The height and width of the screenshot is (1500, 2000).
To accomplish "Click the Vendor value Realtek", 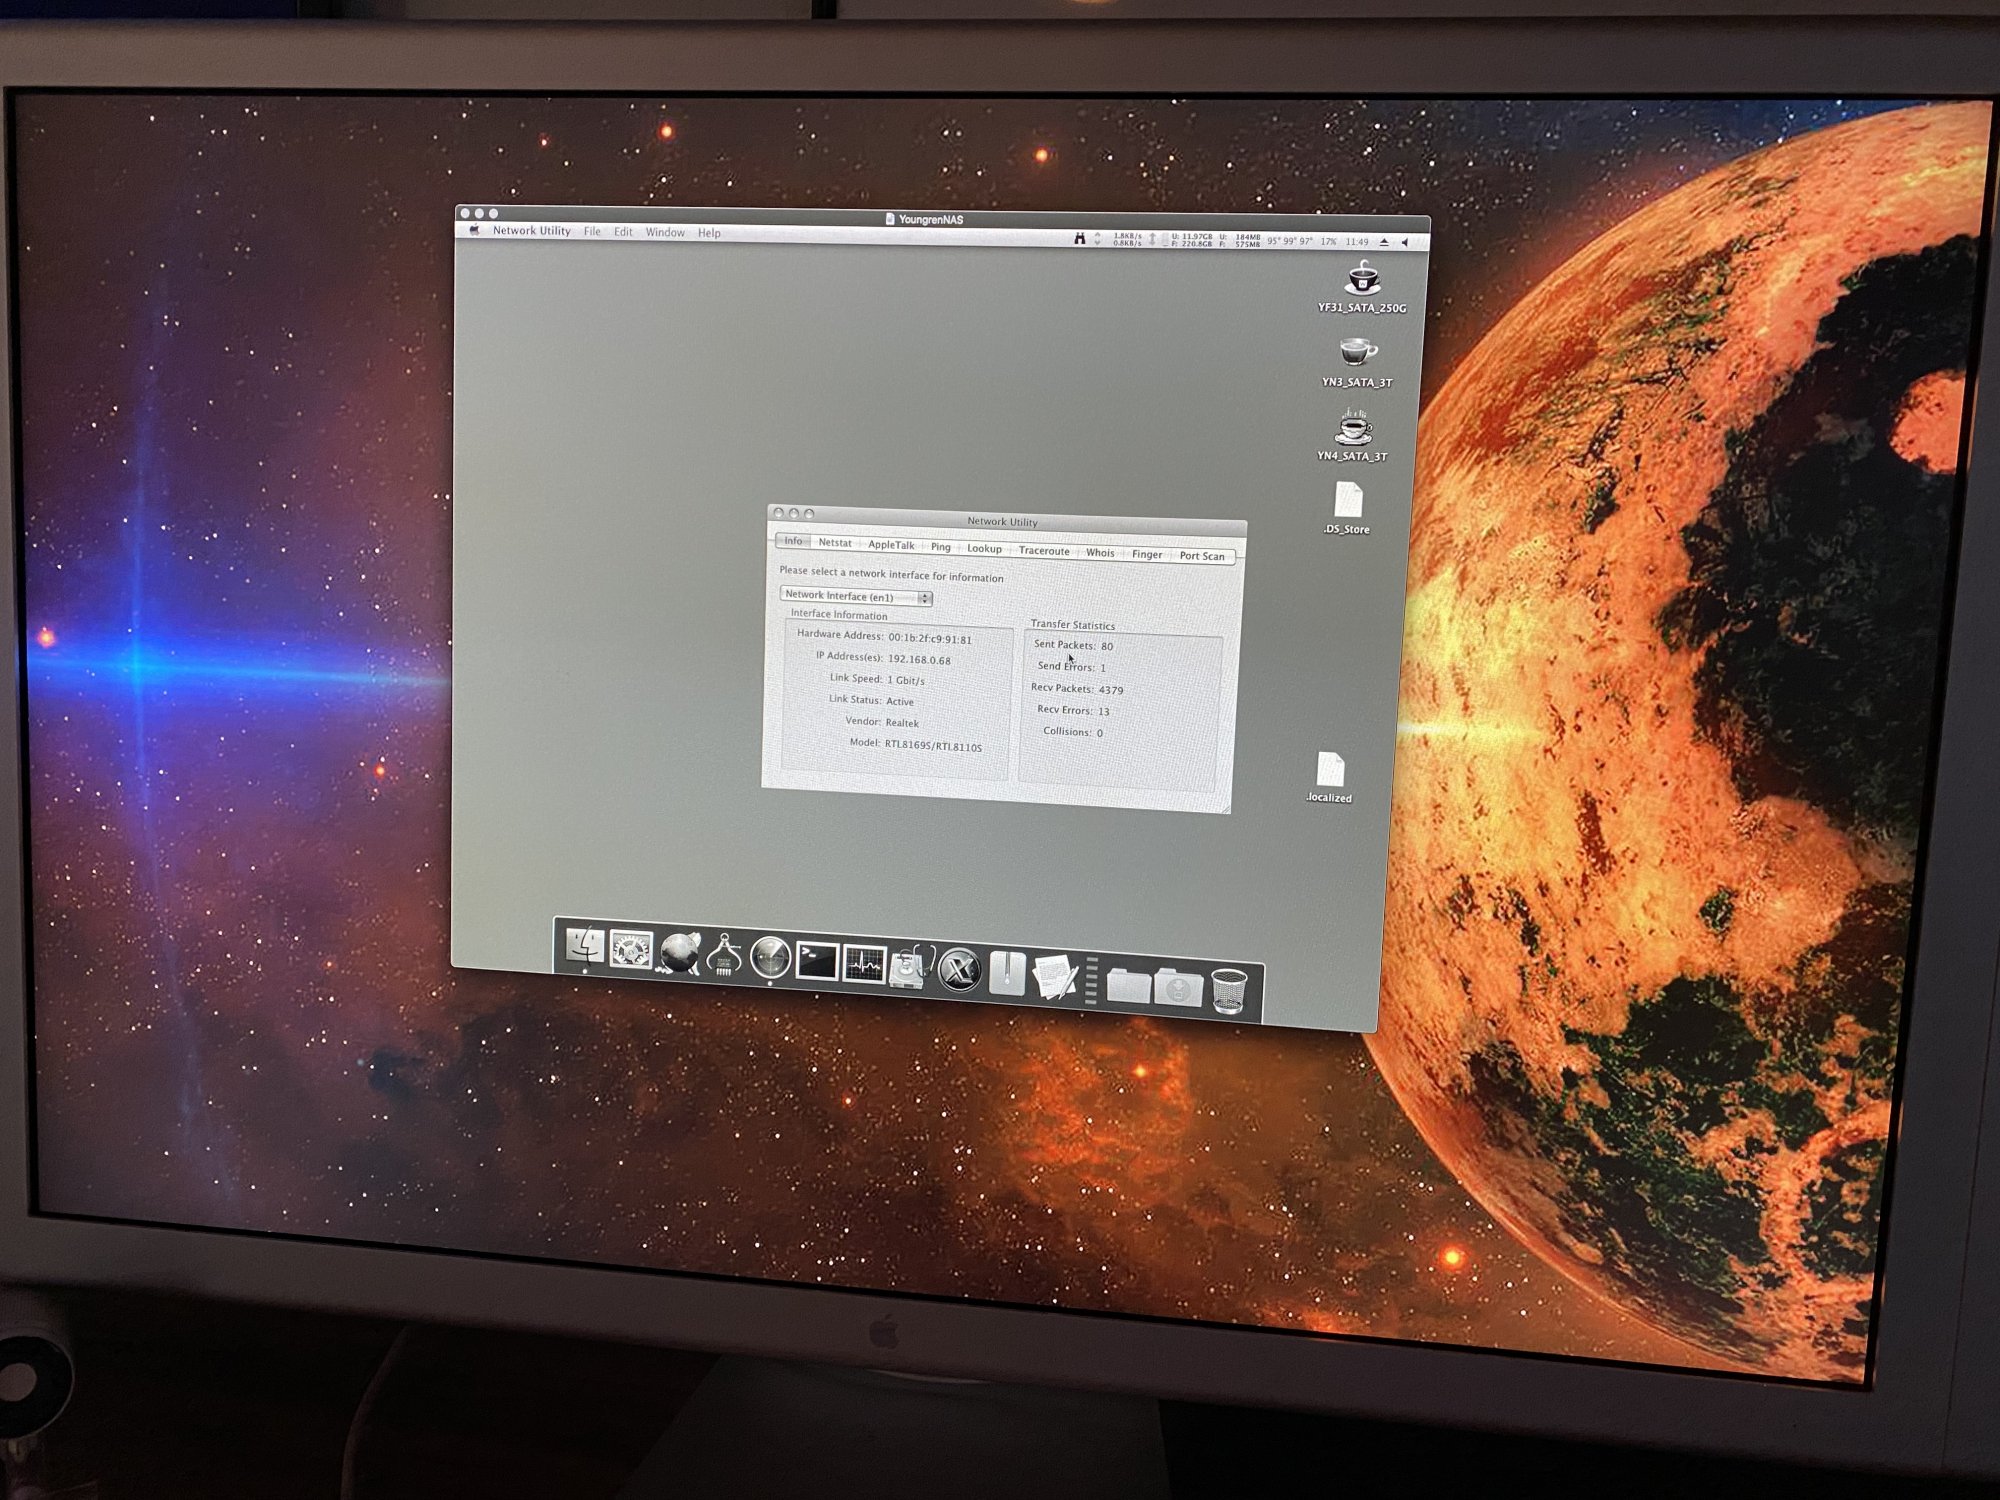I will (901, 723).
